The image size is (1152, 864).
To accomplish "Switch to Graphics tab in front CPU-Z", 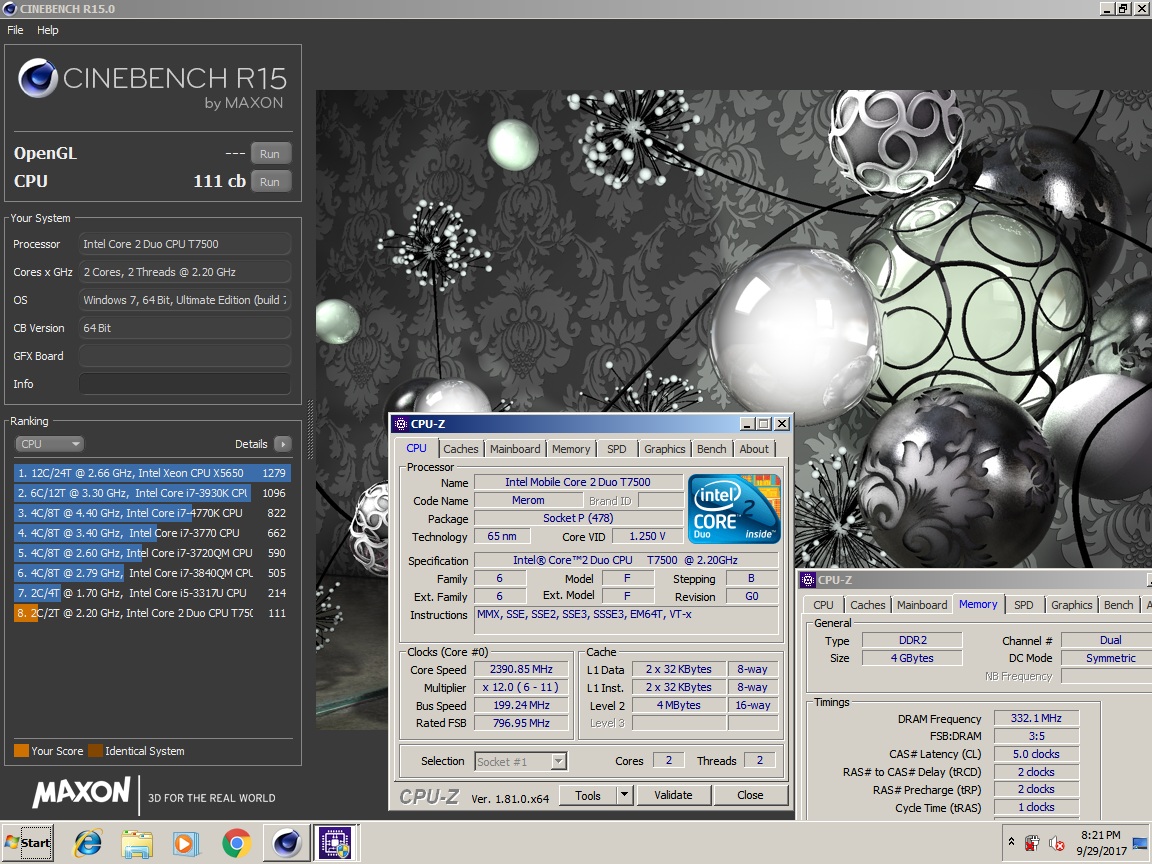I will tap(665, 449).
